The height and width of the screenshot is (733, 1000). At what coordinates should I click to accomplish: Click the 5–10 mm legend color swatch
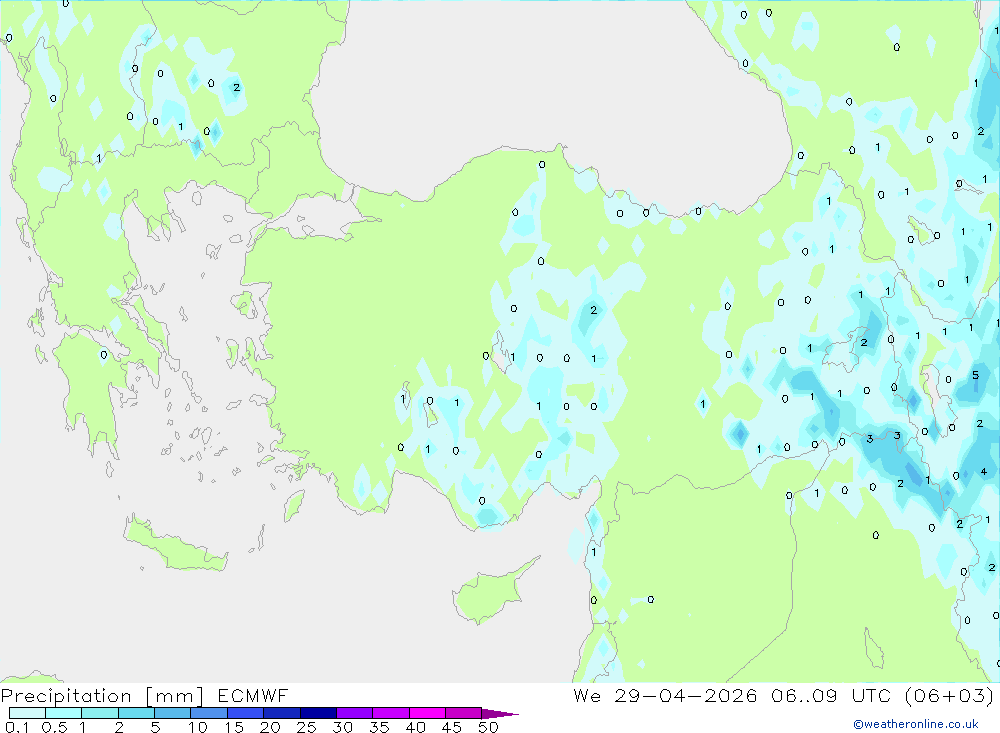pos(173,713)
